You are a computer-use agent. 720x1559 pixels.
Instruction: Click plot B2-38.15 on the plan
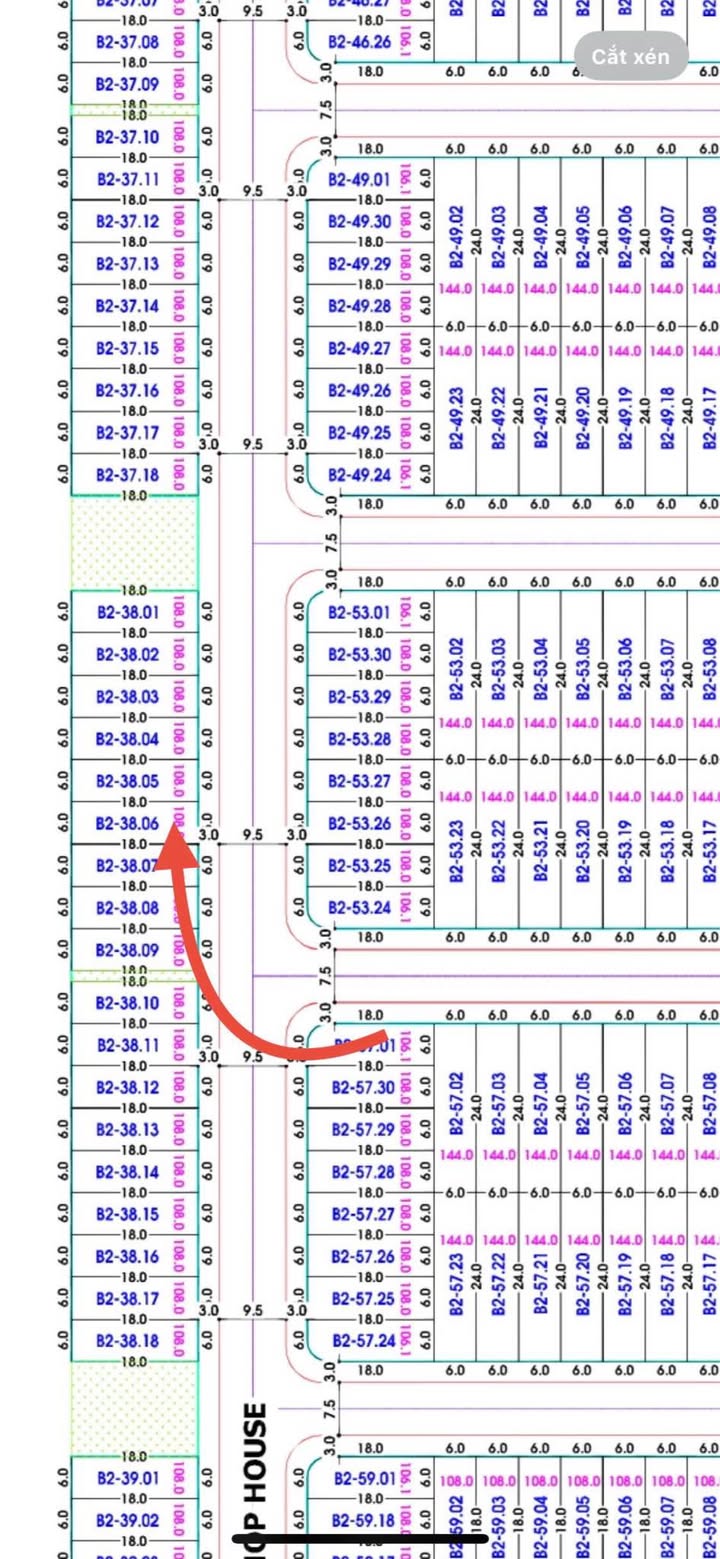tap(127, 1214)
